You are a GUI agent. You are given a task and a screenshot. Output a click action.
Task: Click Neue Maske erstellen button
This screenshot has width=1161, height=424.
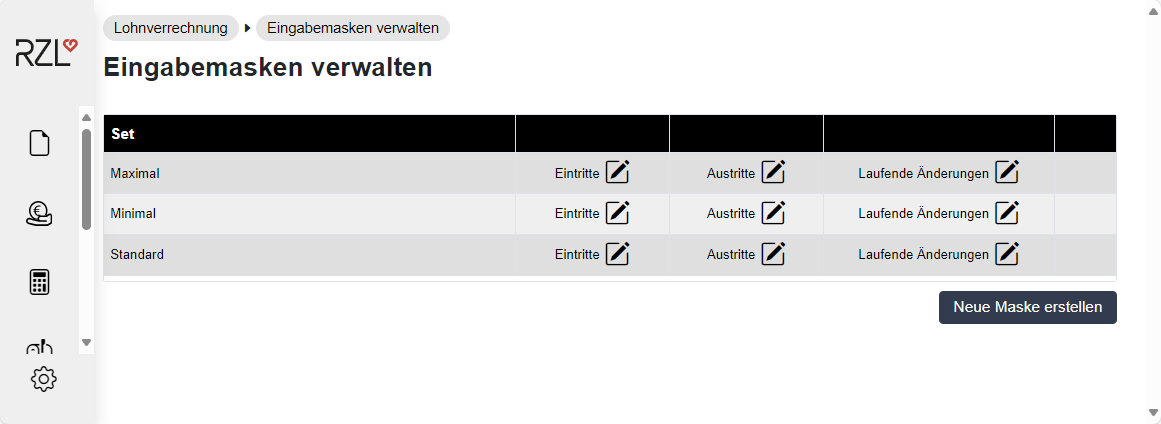pyautogui.click(x=1027, y=307)
